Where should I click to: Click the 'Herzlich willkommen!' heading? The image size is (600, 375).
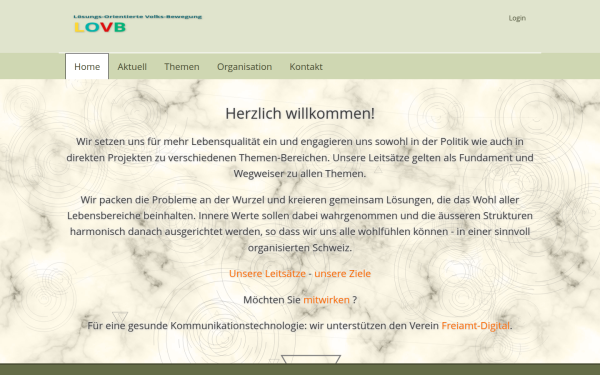coord(300,114)
